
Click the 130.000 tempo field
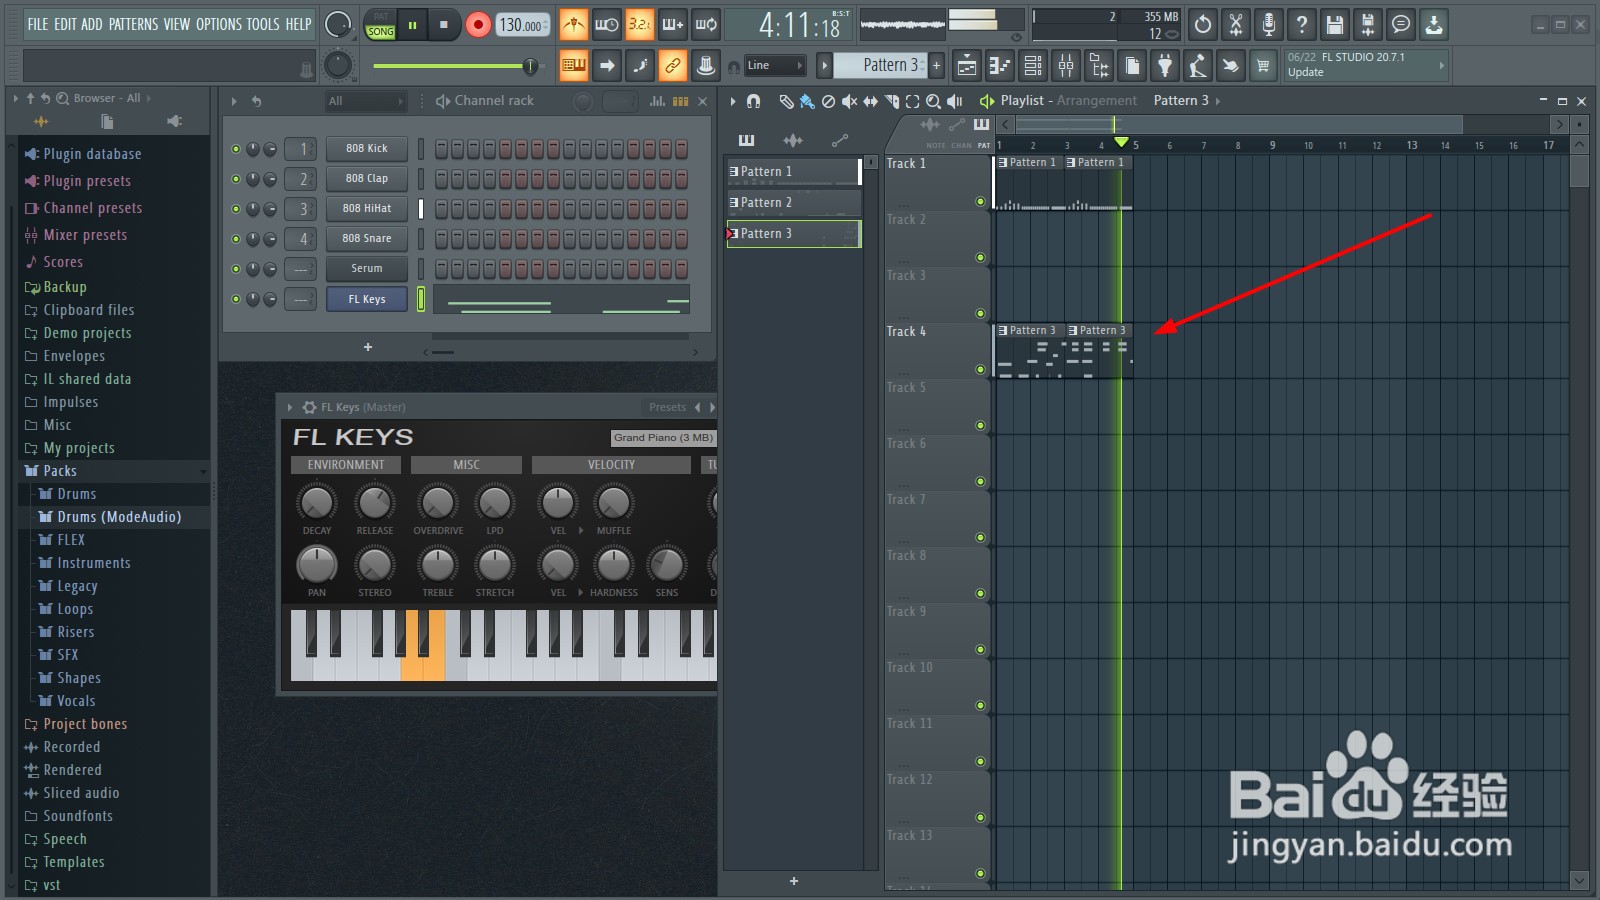coord(522,25)
